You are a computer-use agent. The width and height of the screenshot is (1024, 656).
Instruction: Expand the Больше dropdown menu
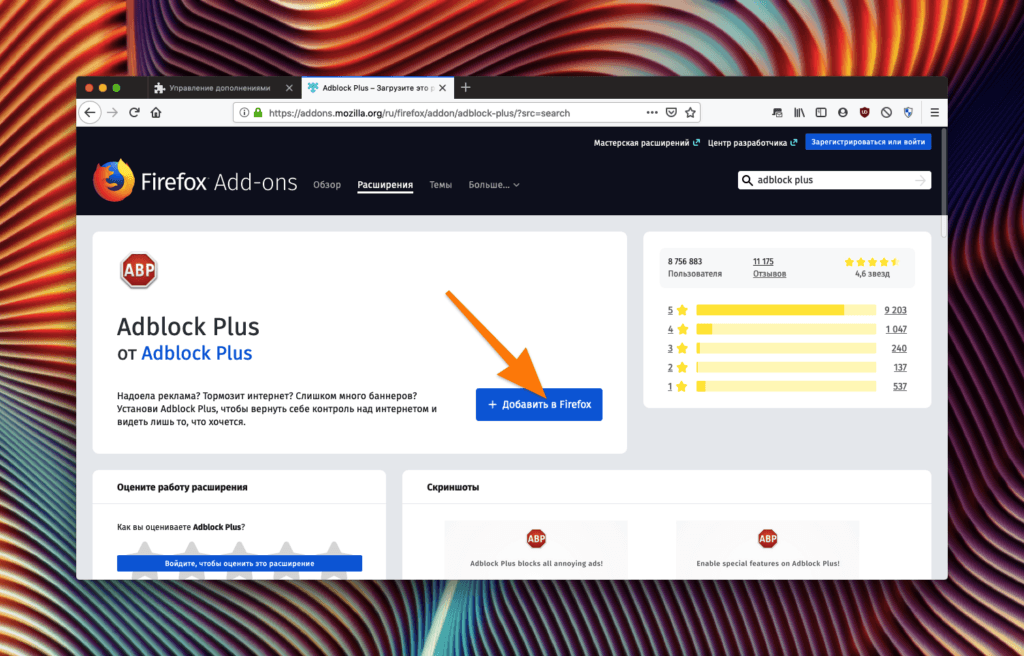(x=494, y=185)
